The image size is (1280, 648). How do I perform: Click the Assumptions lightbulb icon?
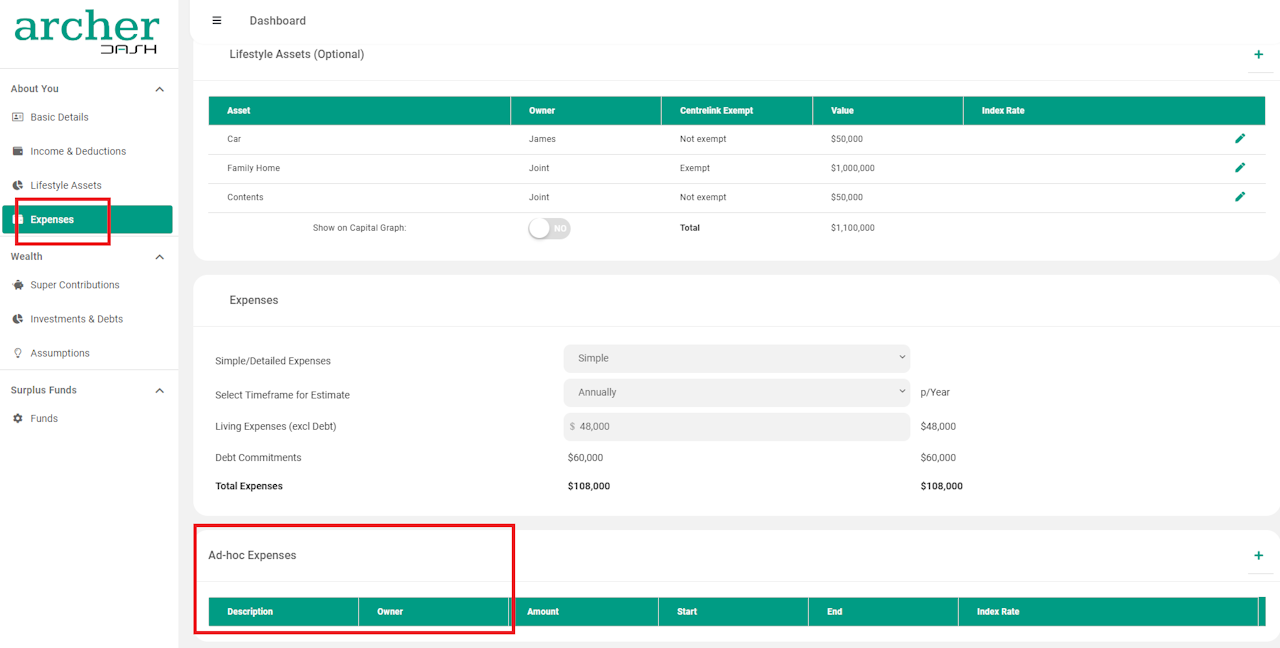click(17, 353)
